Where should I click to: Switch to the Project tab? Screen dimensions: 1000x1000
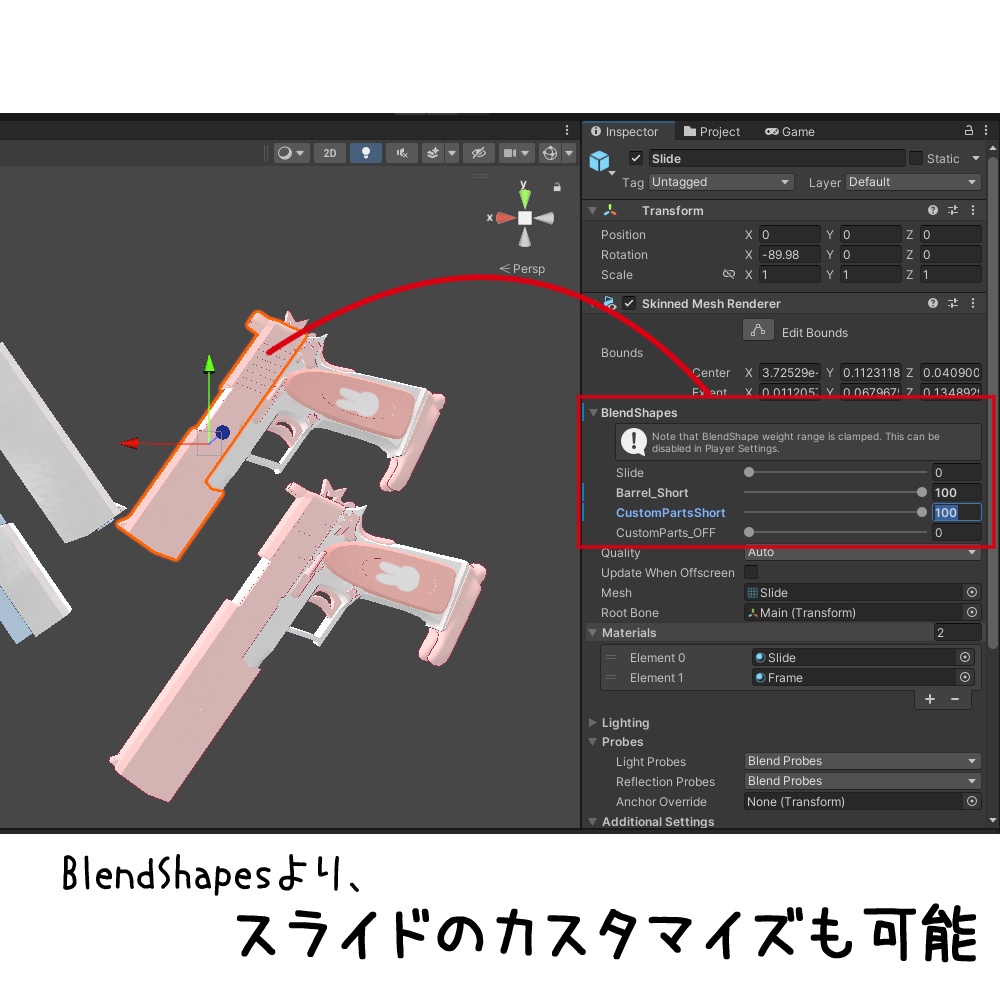712,131
